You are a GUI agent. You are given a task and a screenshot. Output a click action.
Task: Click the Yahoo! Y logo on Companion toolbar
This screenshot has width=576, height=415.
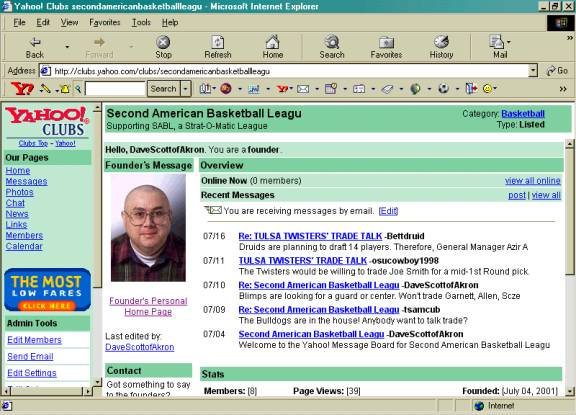22,89
